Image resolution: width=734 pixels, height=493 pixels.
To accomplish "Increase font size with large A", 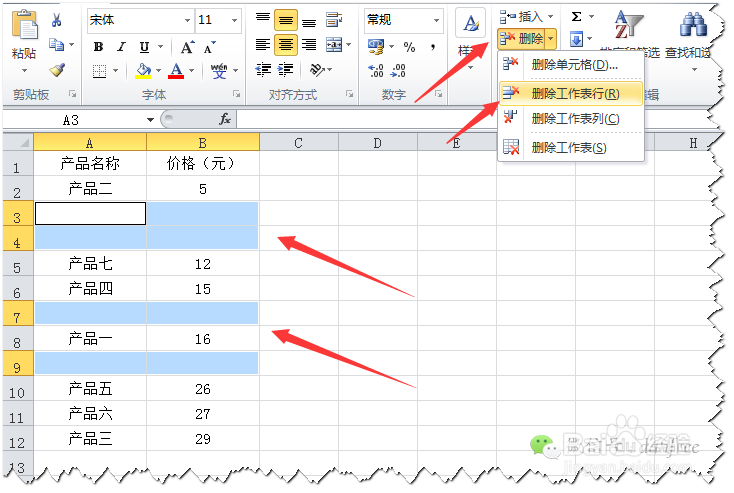I will (x=187, y=47).
